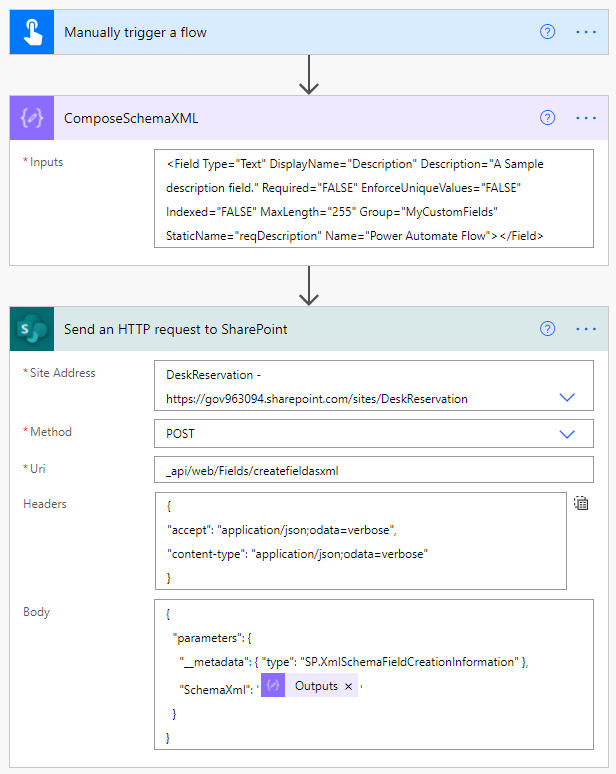Click inside the Headers text box
The width and height of the screenshot is (616, 774).
[x=360, y=541]
